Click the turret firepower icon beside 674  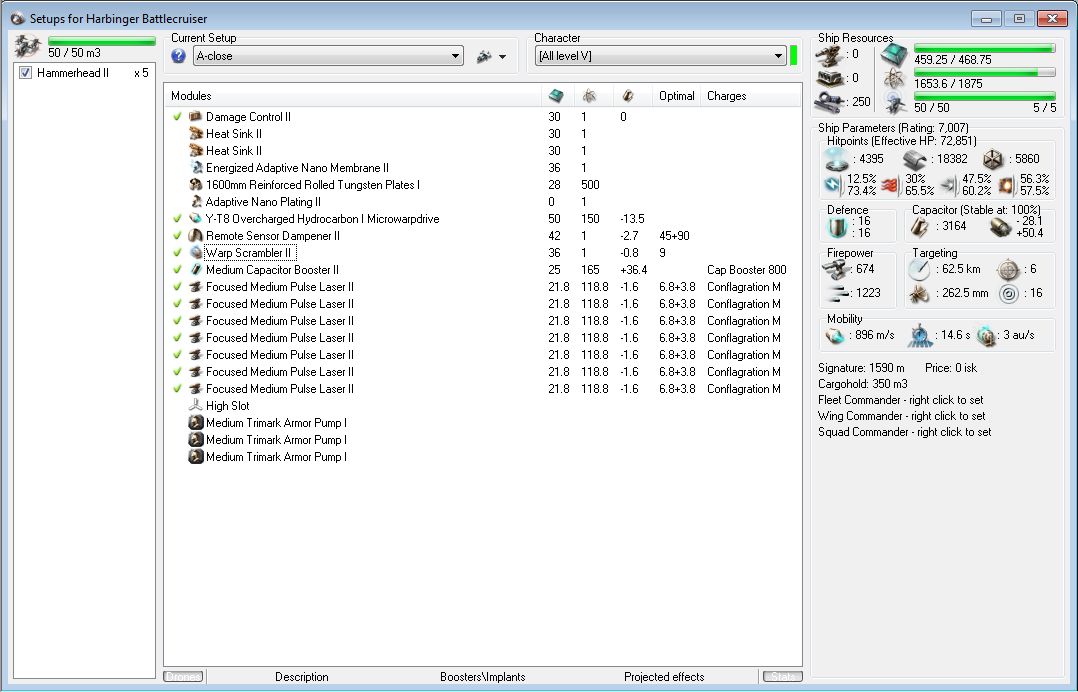pyautogui.click(x=836, y=269)
